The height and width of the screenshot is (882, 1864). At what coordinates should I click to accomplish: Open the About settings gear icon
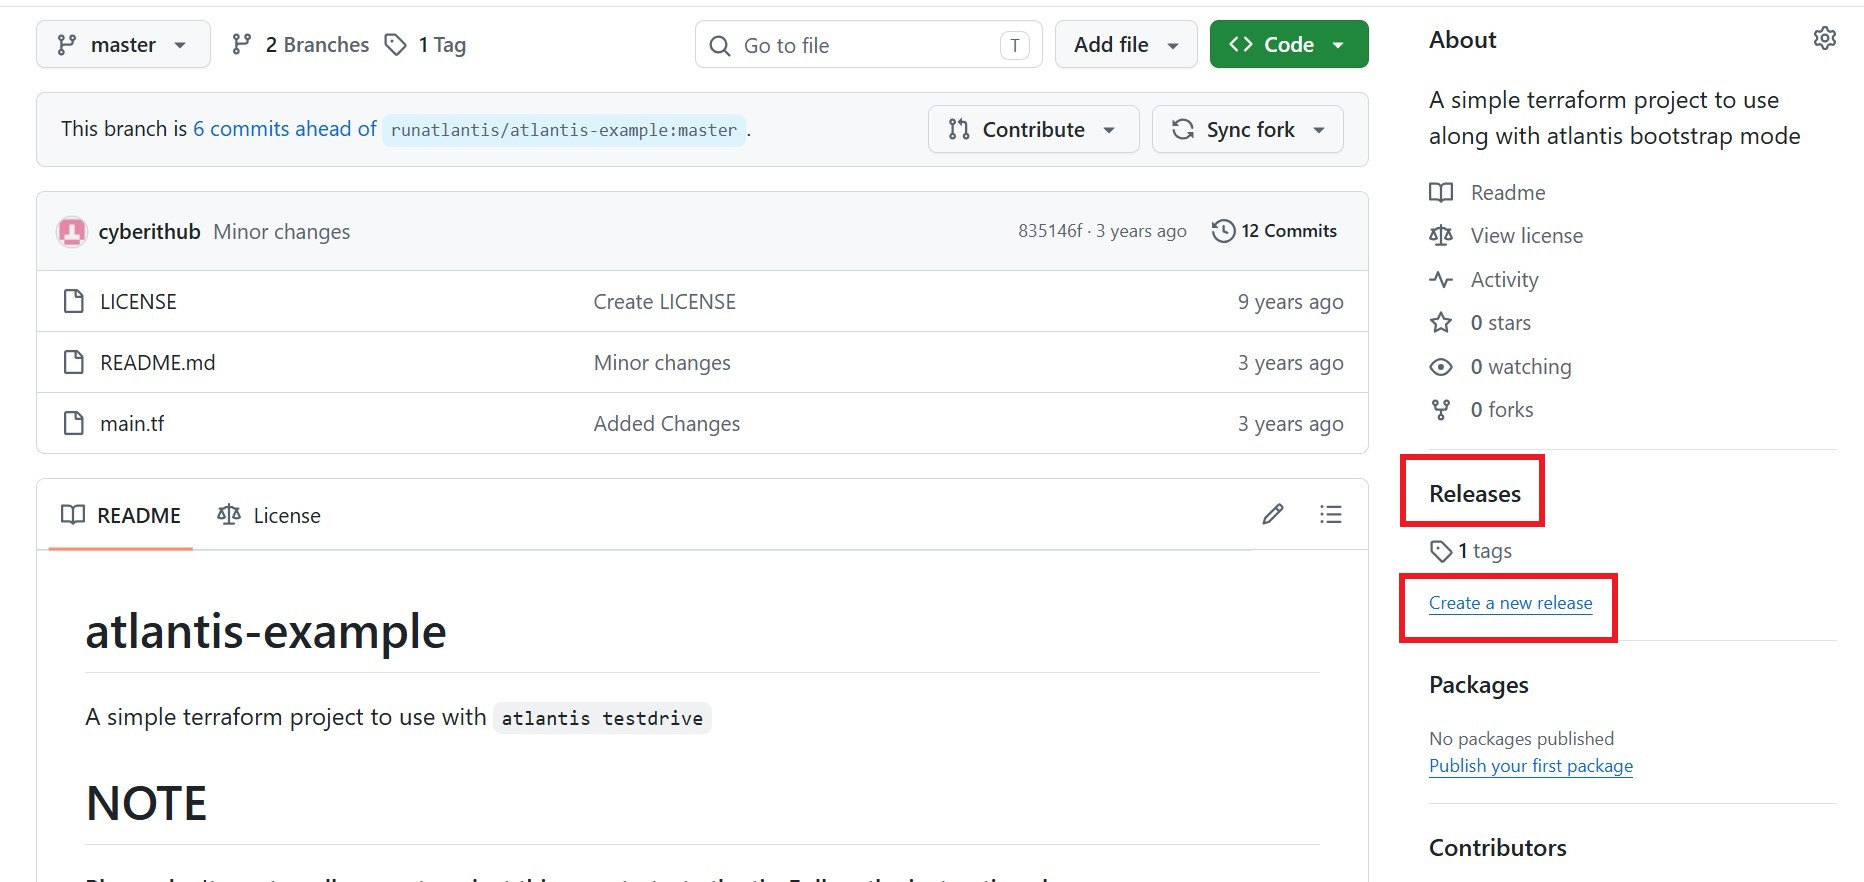tap(1825, 38)
